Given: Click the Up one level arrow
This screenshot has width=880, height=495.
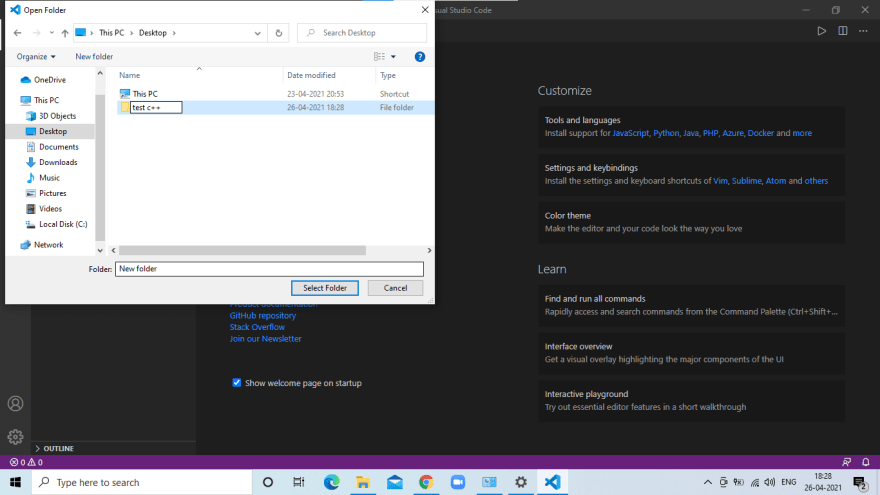Looking at the screenshot, I should tap(65, 33).
